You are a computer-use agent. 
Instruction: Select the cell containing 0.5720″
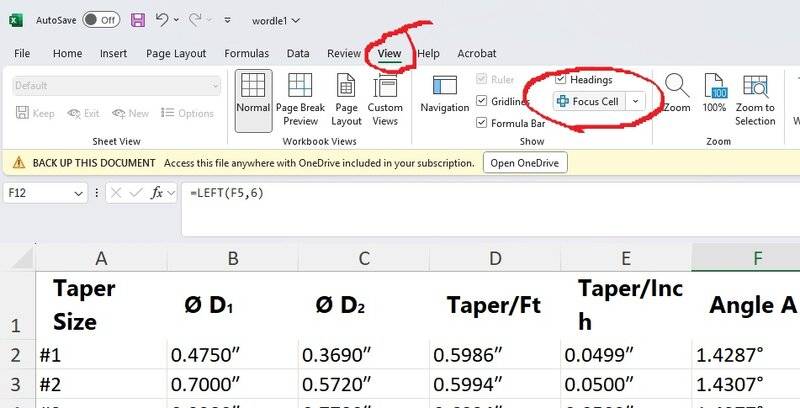tap(364, 384)
